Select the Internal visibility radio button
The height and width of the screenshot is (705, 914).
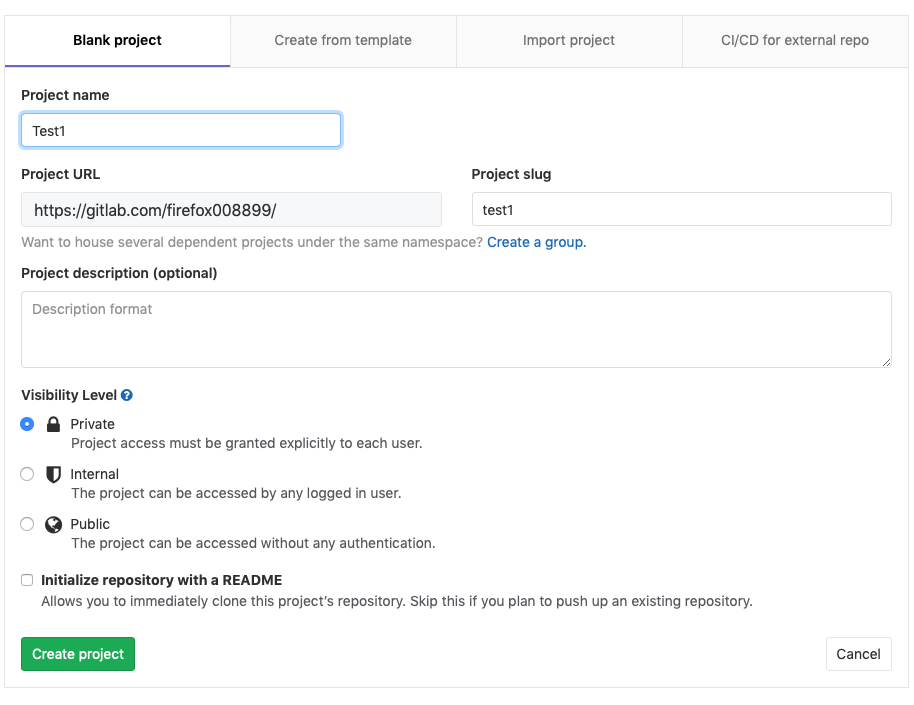[x=27, y=474]
